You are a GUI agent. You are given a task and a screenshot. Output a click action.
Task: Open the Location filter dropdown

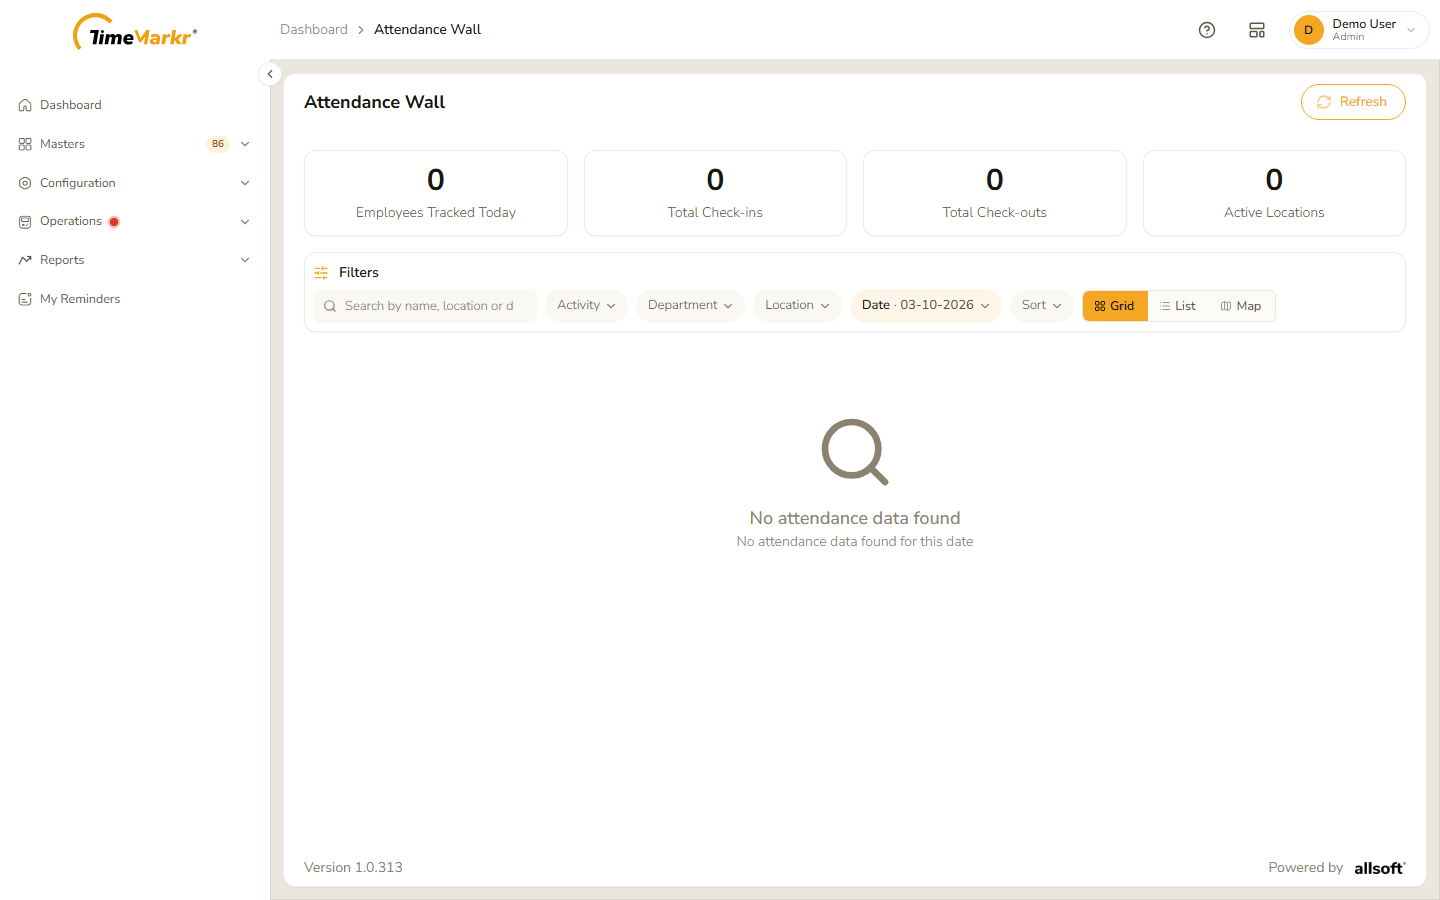[x=797, y=306]
